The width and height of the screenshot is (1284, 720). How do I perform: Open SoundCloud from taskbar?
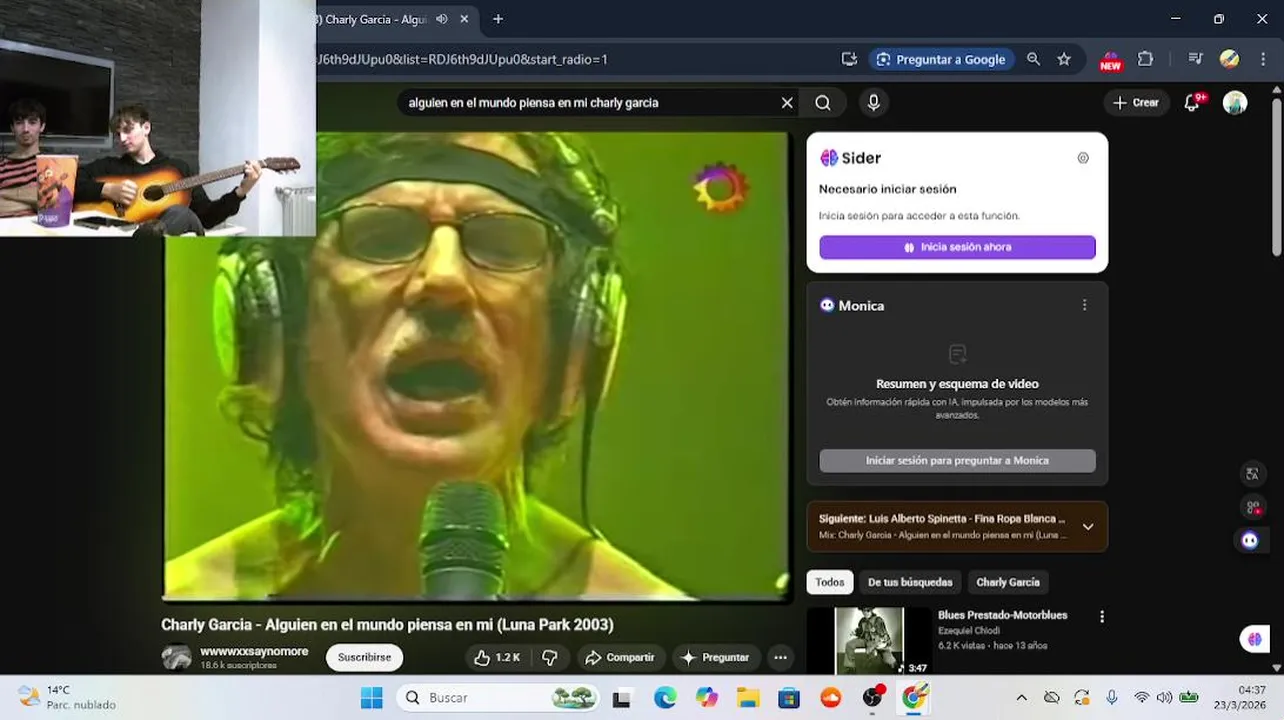[x=831, y=698]
